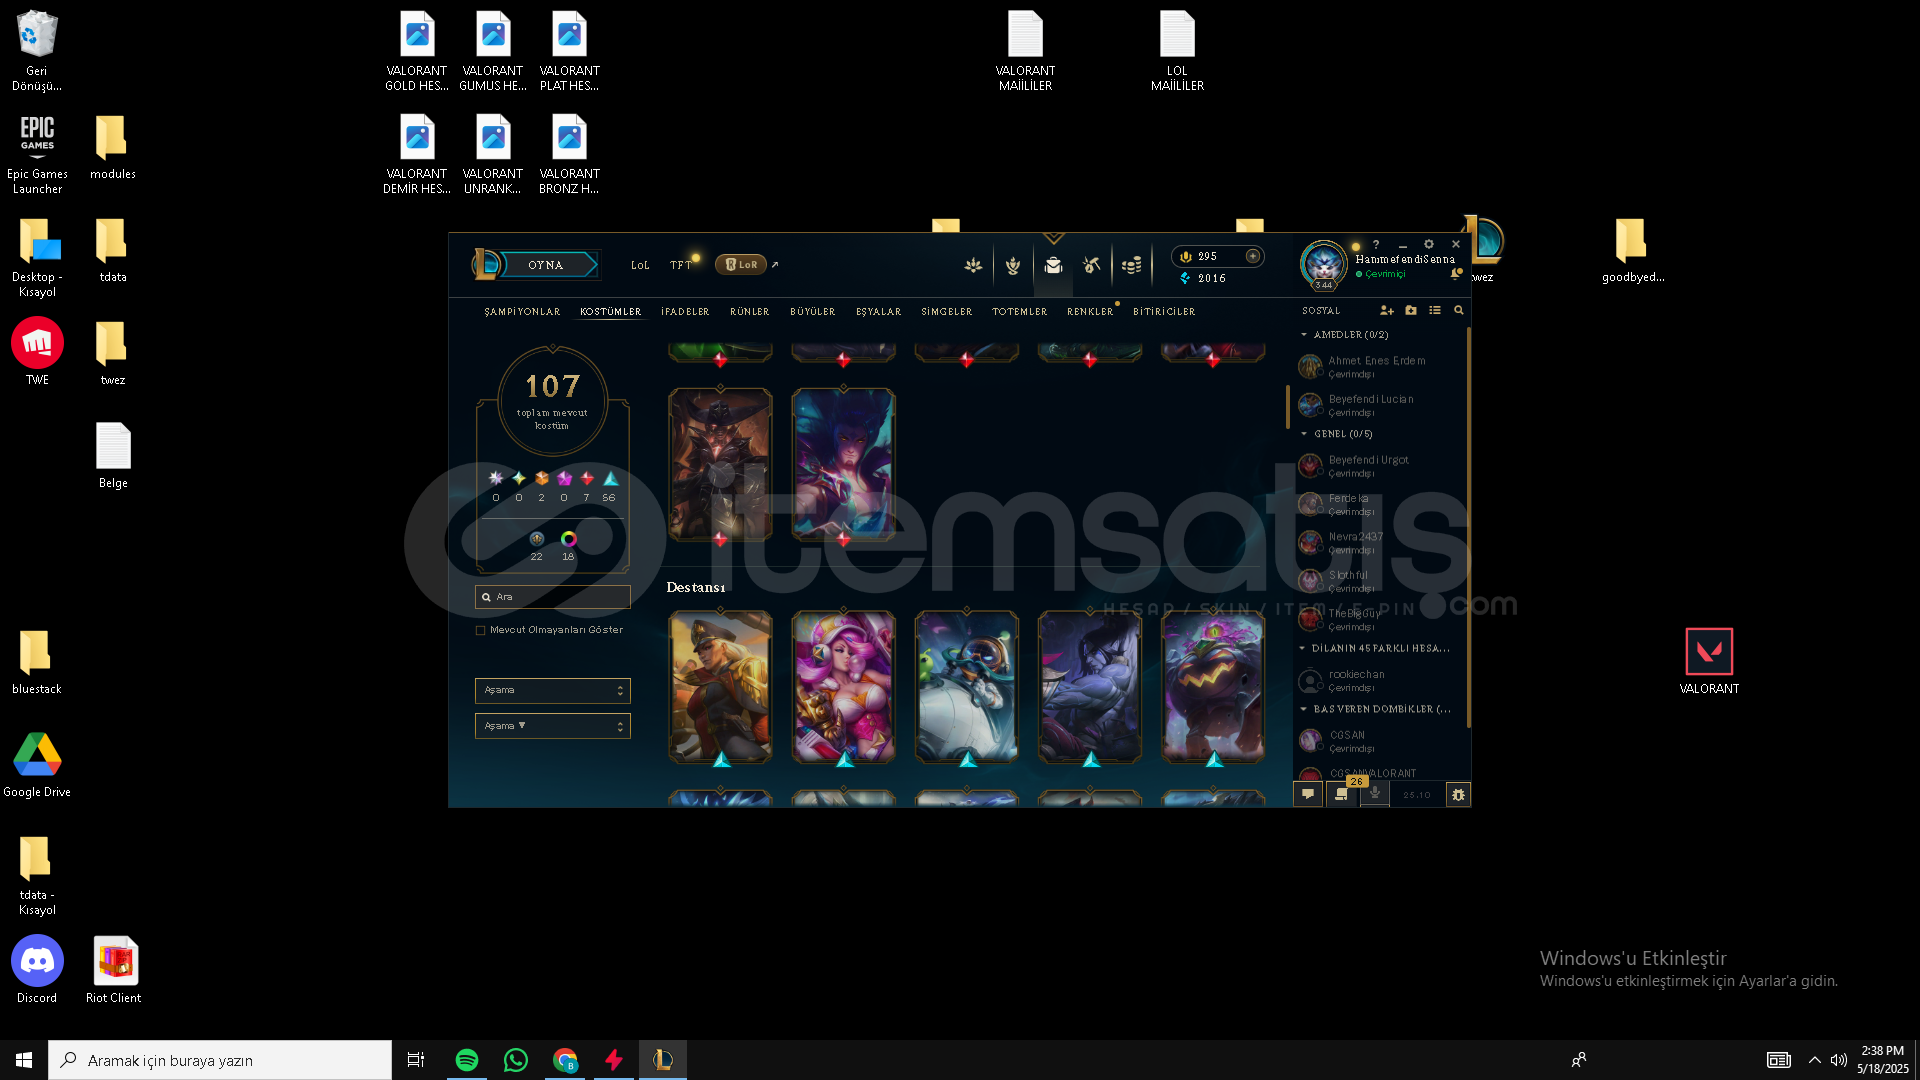This screenshot has width=1920, height=1080.
Task: Open the Collection backpack icon
Action: pos(1053,266)
